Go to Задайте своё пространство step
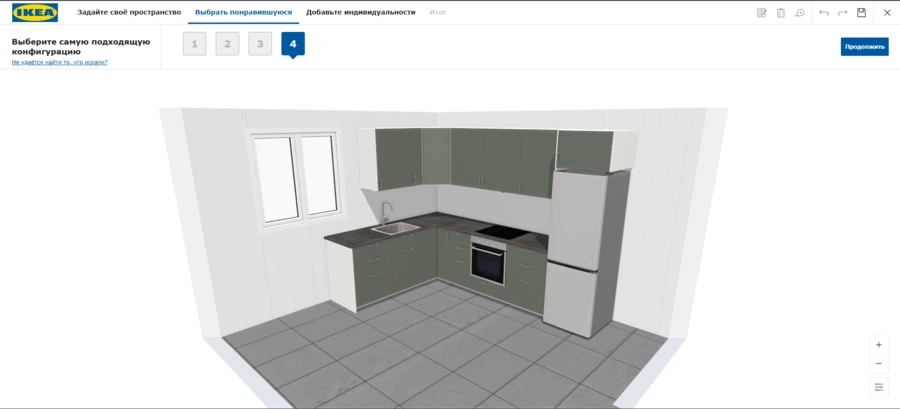The height and width of the screenshot is (409, 900). (129, 12)
